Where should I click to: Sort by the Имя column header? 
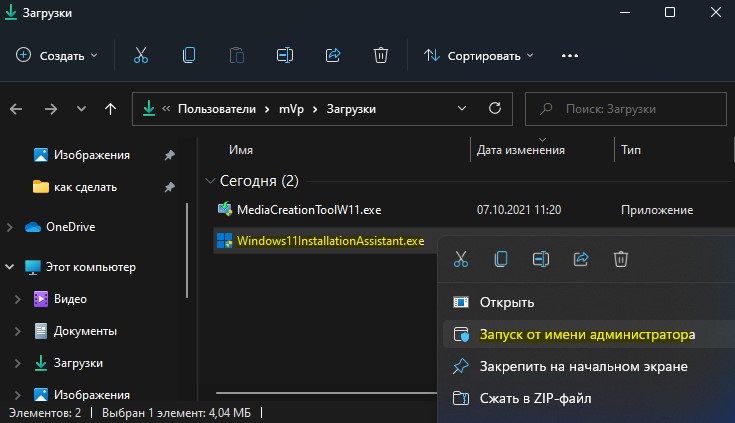[241, 150]
